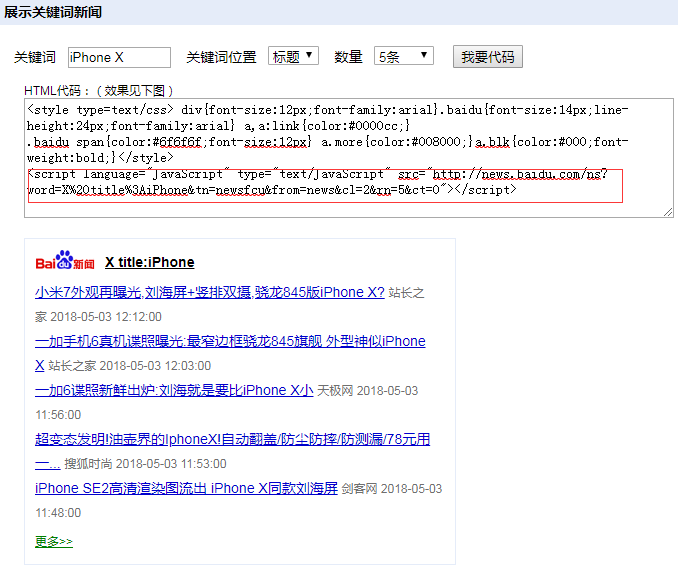Open the 数量 dropdown showing 5条

coord(403,56)
